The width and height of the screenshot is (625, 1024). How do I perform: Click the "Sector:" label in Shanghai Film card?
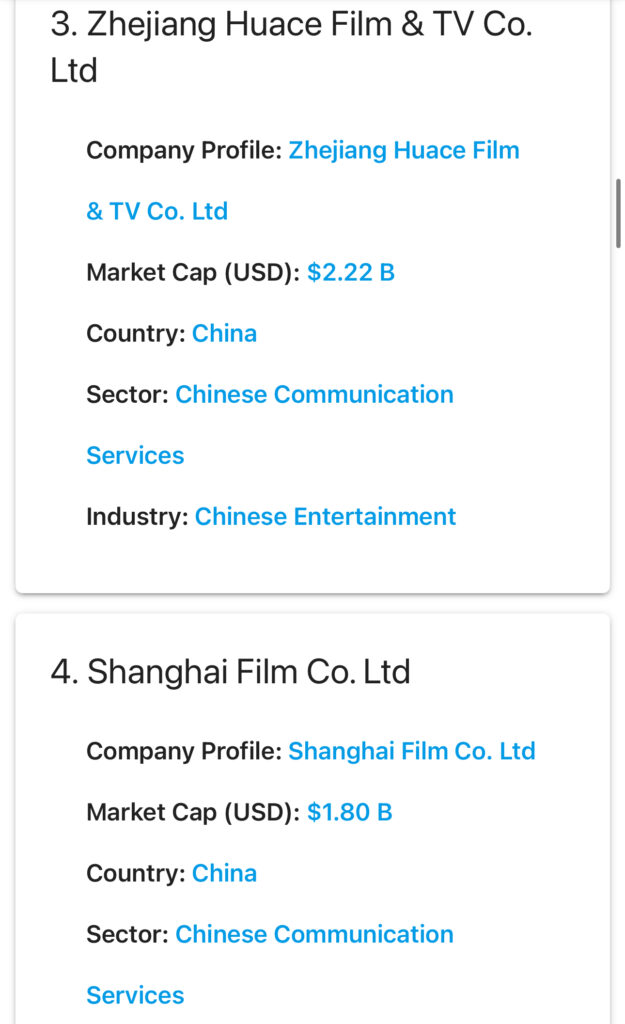[x=127, y=934]
